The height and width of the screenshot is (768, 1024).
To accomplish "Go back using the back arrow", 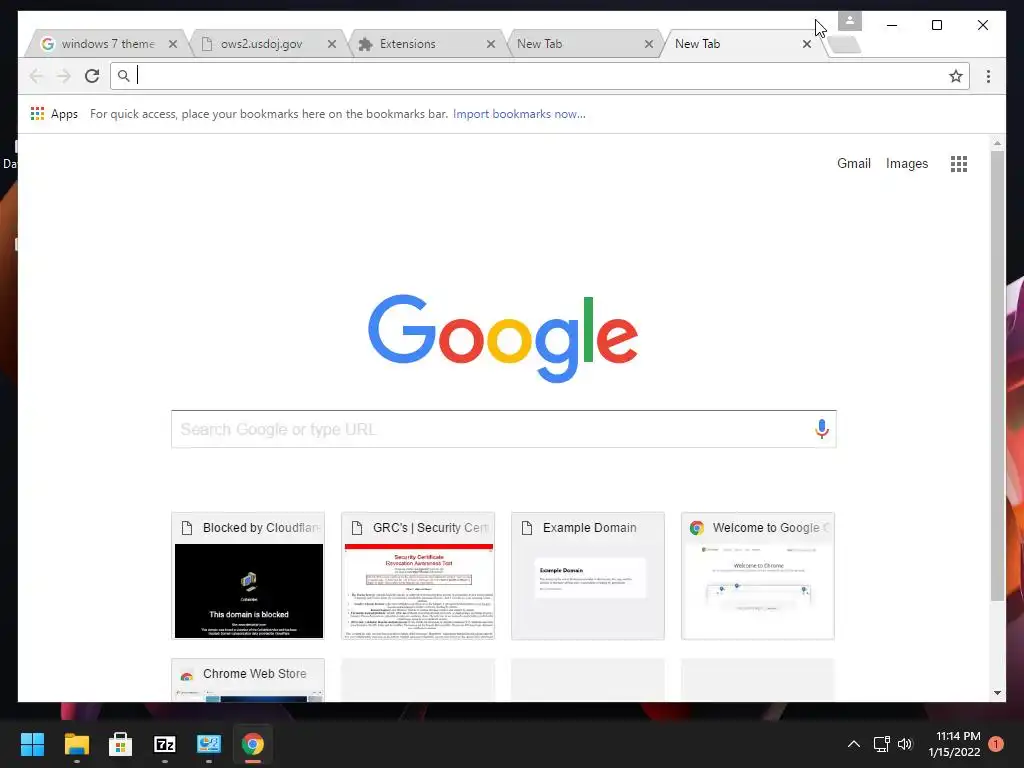I will tap(37, 76).
